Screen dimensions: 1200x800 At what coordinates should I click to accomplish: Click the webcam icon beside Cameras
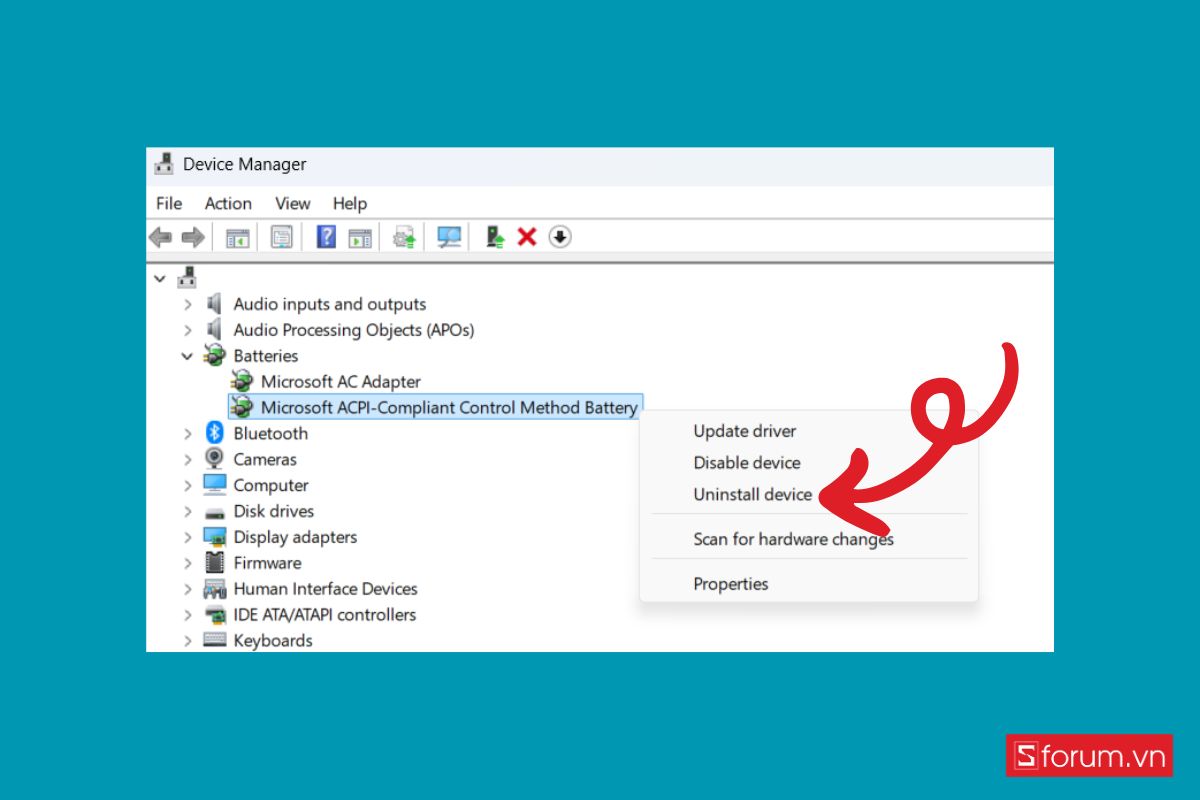(214, 459)
